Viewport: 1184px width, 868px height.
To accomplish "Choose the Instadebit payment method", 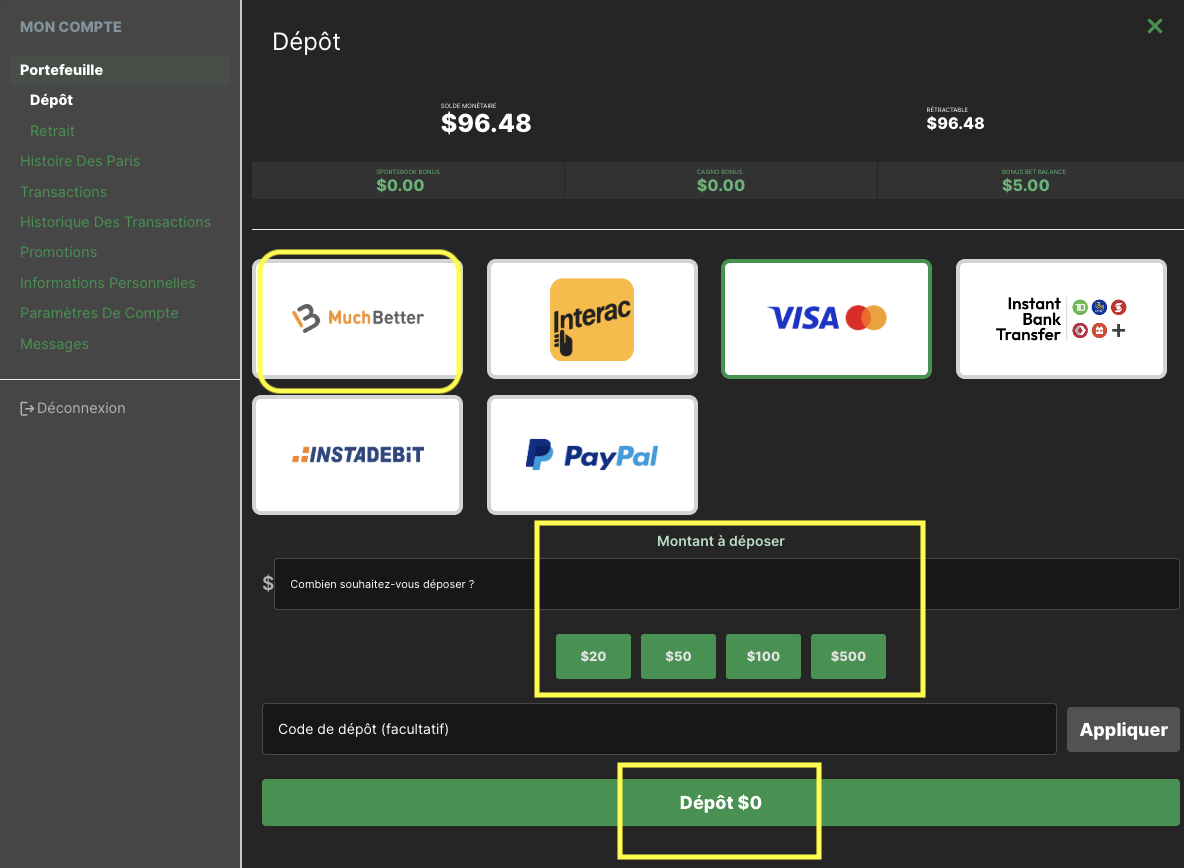I will tap(358, 455).
